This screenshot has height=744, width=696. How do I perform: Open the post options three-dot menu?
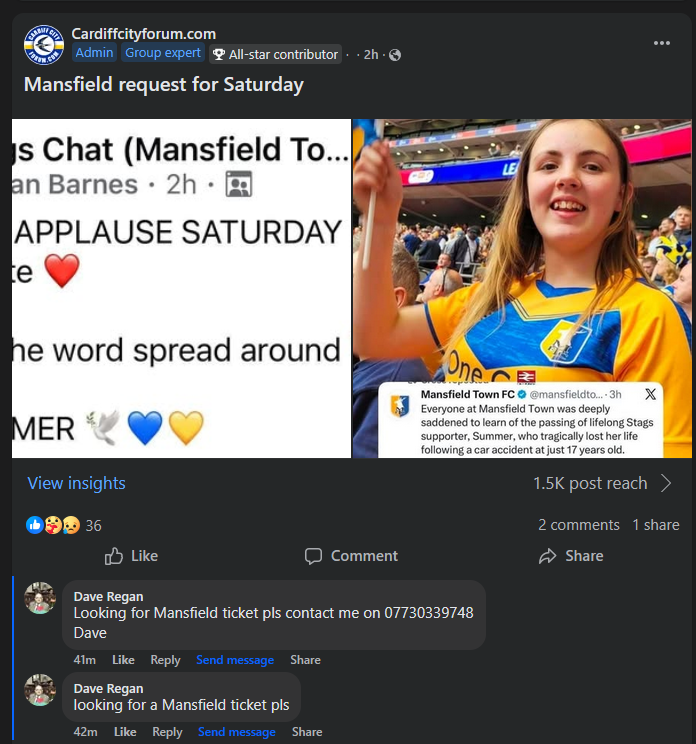pyautogui.click(x=662, y=43)
